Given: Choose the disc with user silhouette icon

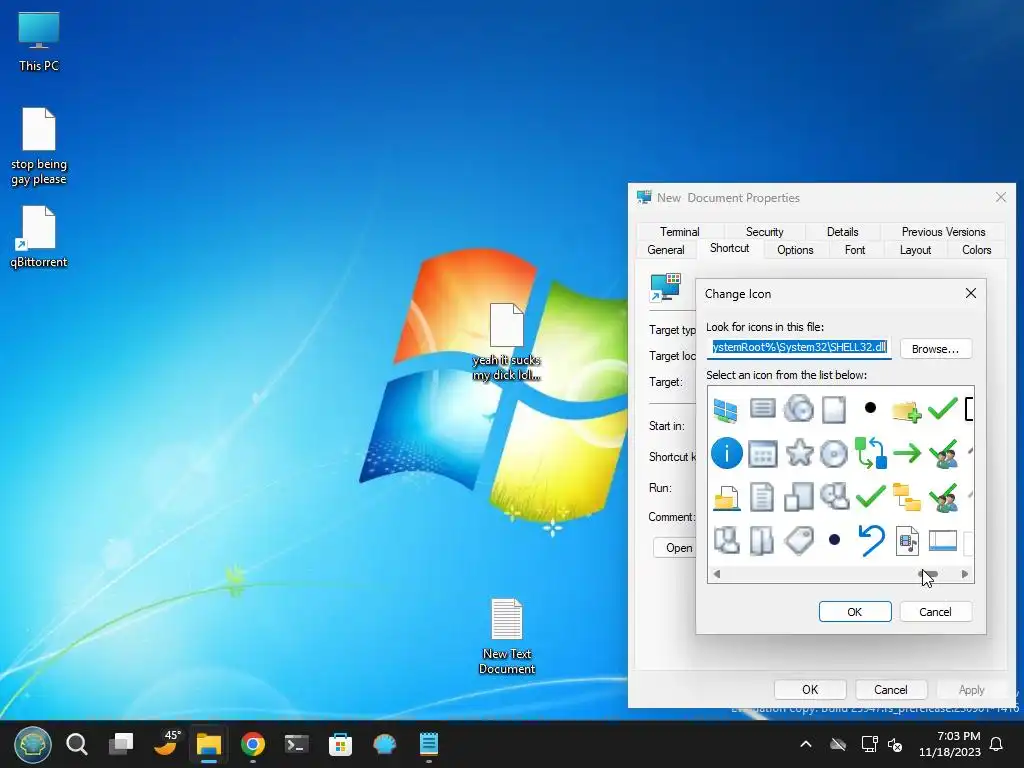Looking at the screenshot, I should click(x=835, y=496).
